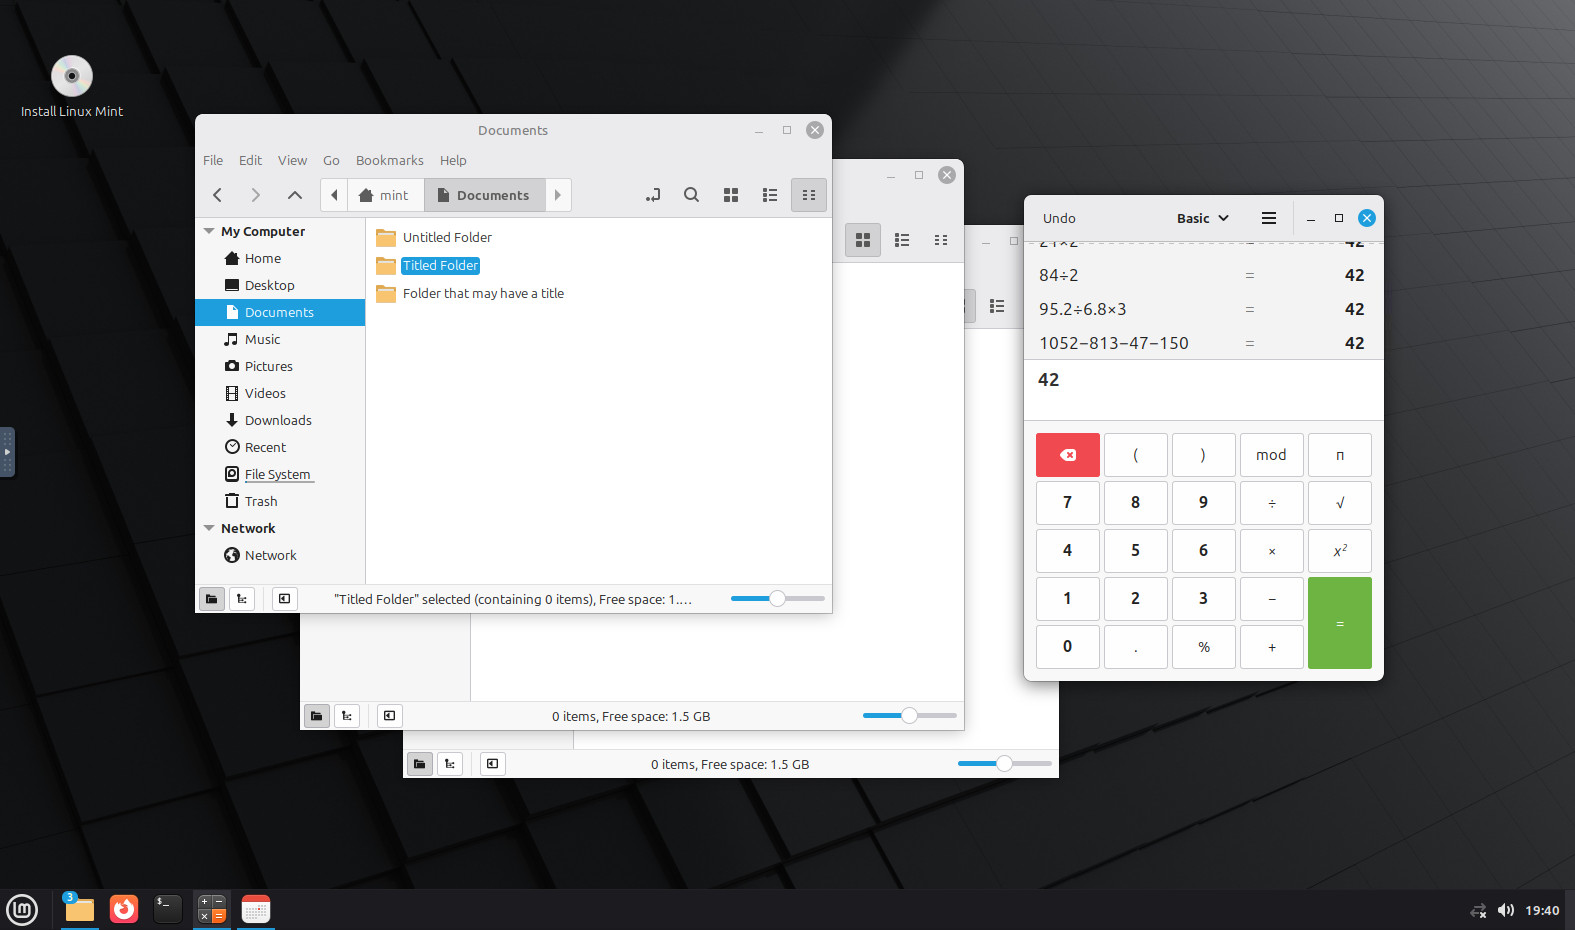Image resolution: width=1575 pixels, height=930 pixels.
Task: Click the square root button in calculator
Action: 1339,503
